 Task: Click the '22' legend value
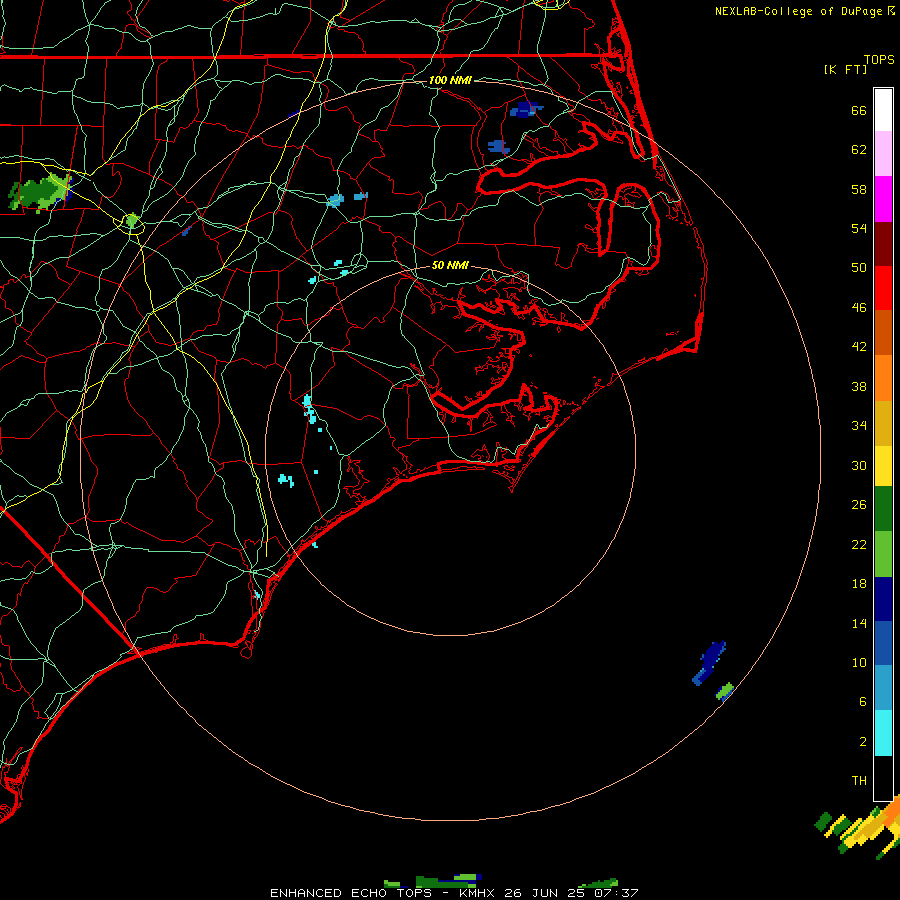859,544
